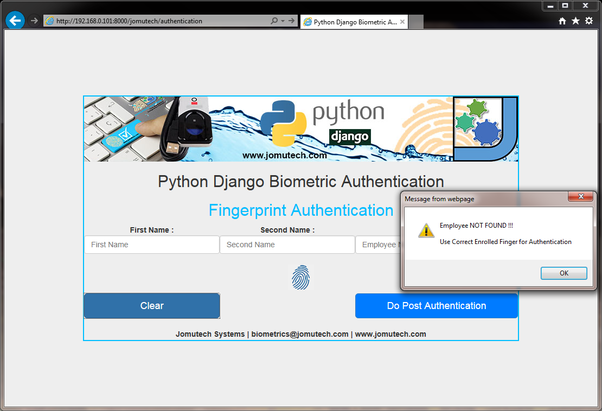Click biometrics@jomutech.com footer text
Viewport: 602px width, 411px height.
[x=300, y=334]
